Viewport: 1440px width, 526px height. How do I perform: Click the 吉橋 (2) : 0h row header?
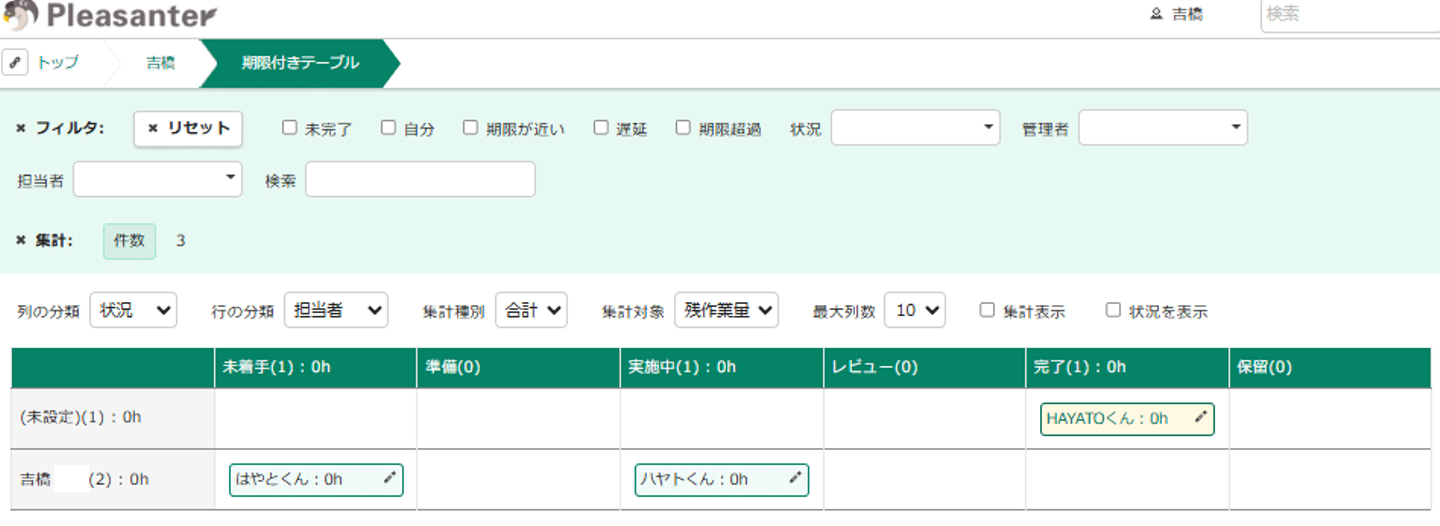click(x=113, y=479)
